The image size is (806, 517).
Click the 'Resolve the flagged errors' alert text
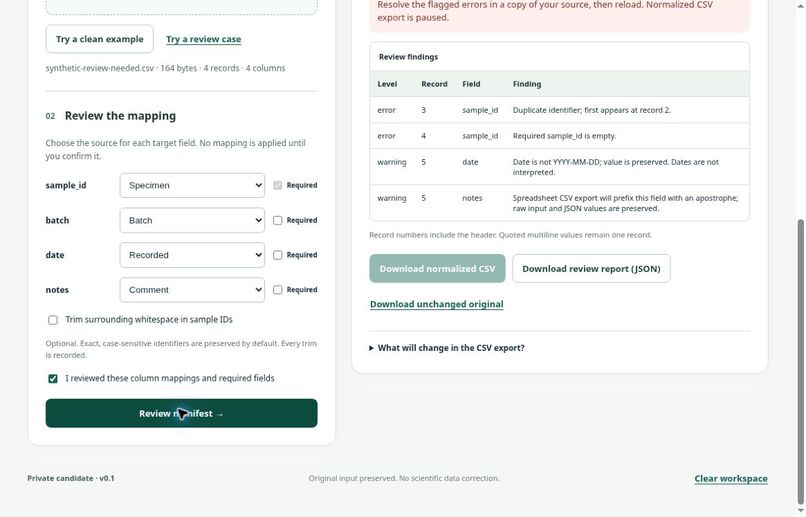[545, 11]
